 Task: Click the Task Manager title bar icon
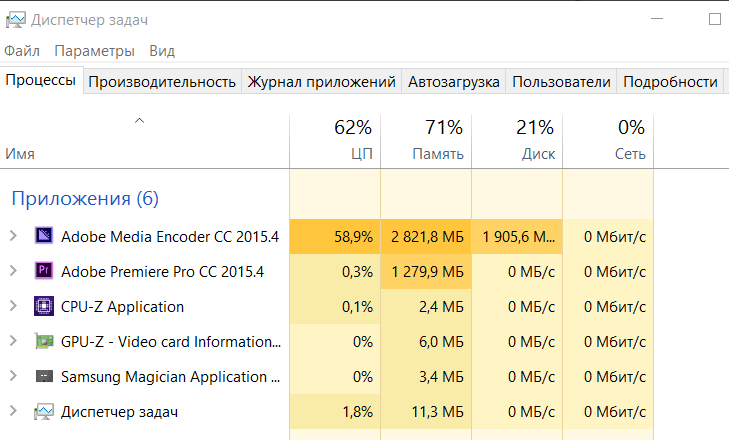point(15,20)
